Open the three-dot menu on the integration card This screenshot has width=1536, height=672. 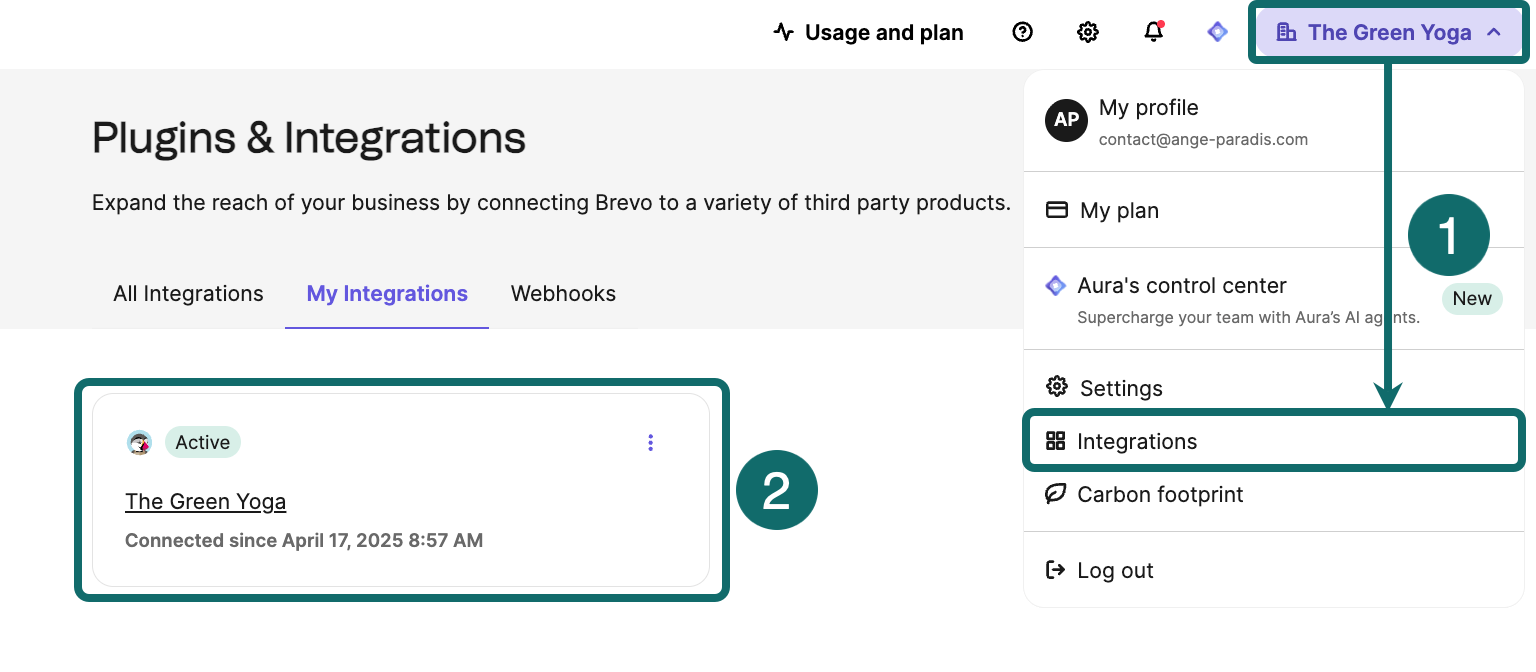651,442
